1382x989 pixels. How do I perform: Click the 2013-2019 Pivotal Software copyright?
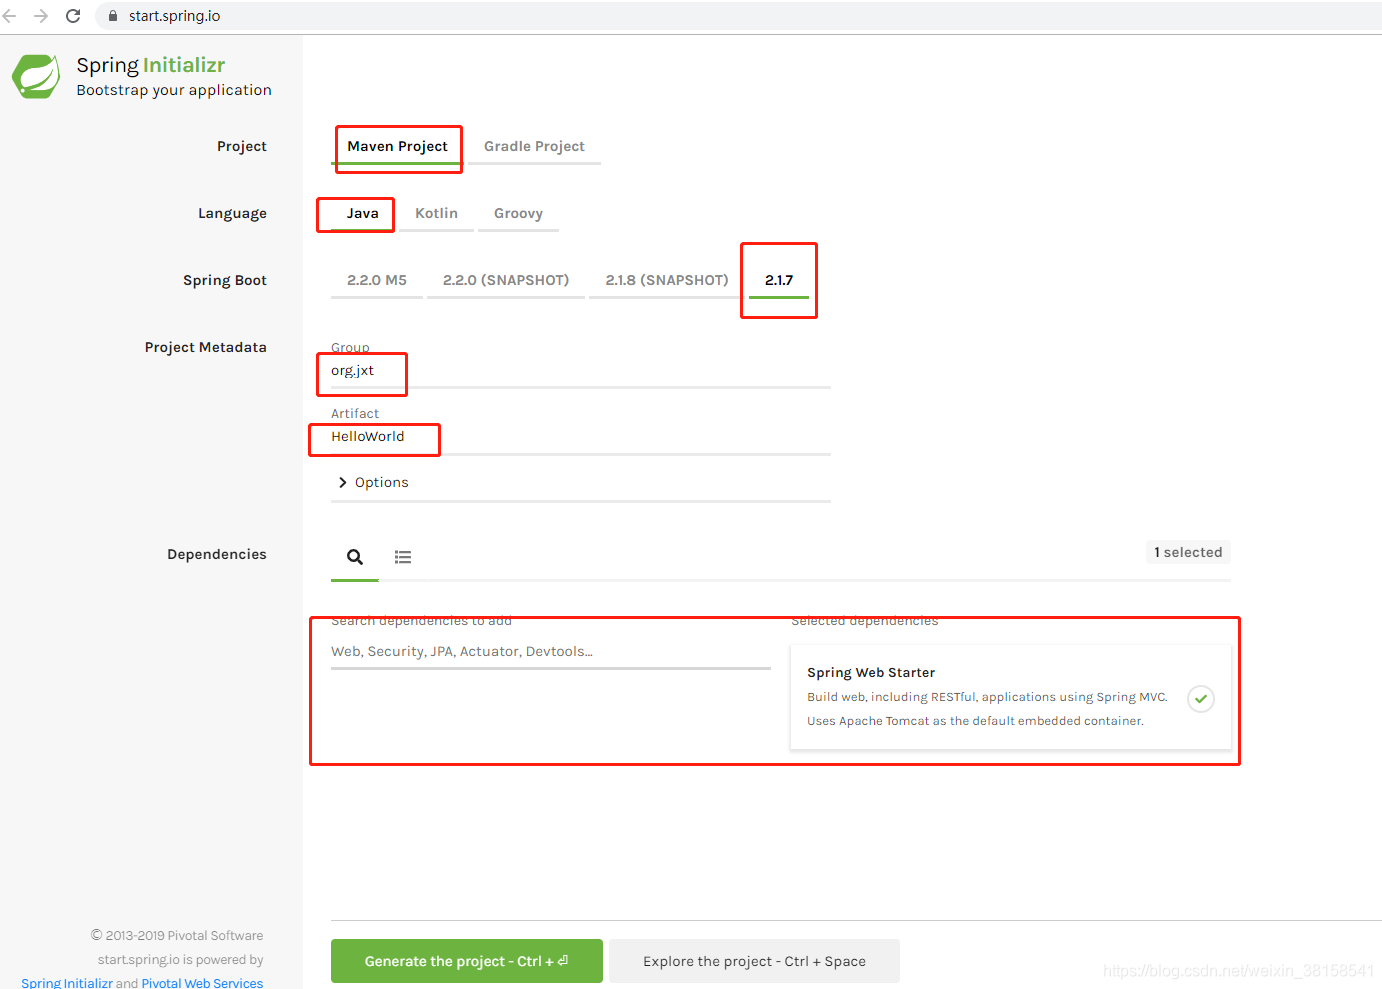tap(177, 935)
